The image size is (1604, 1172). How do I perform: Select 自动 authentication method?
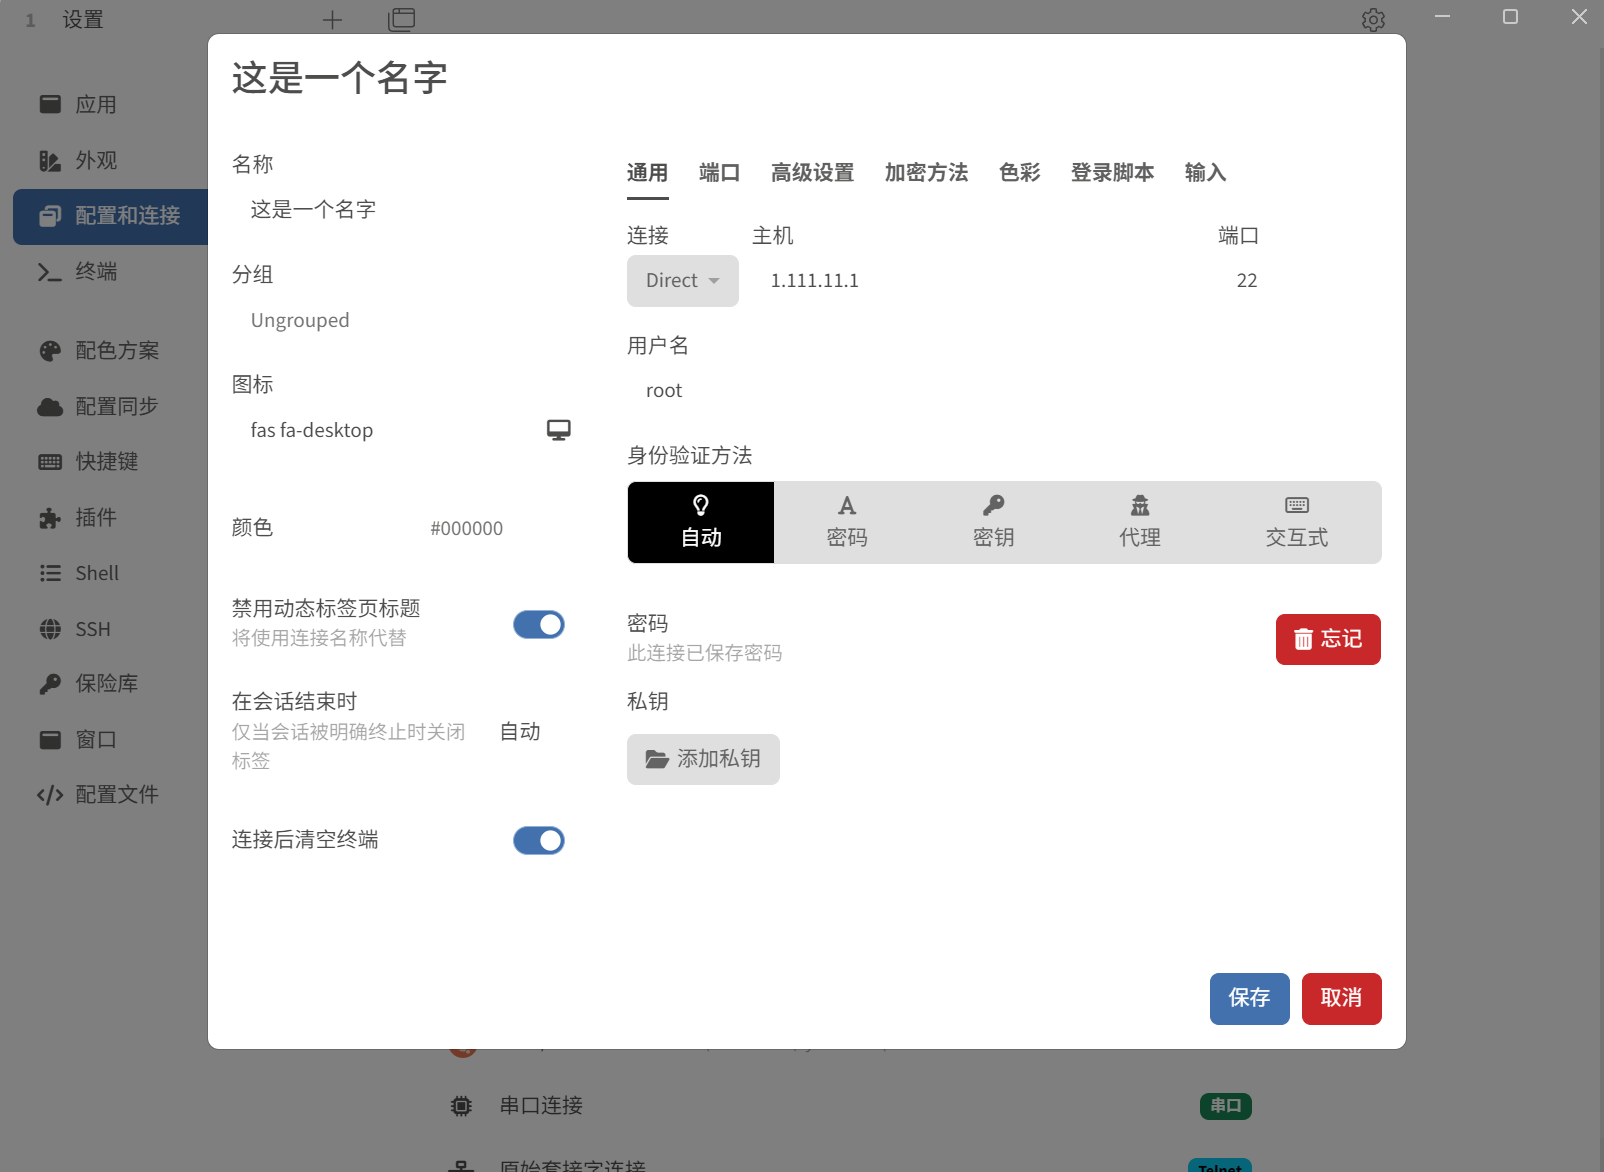click(x=701, y=523)
